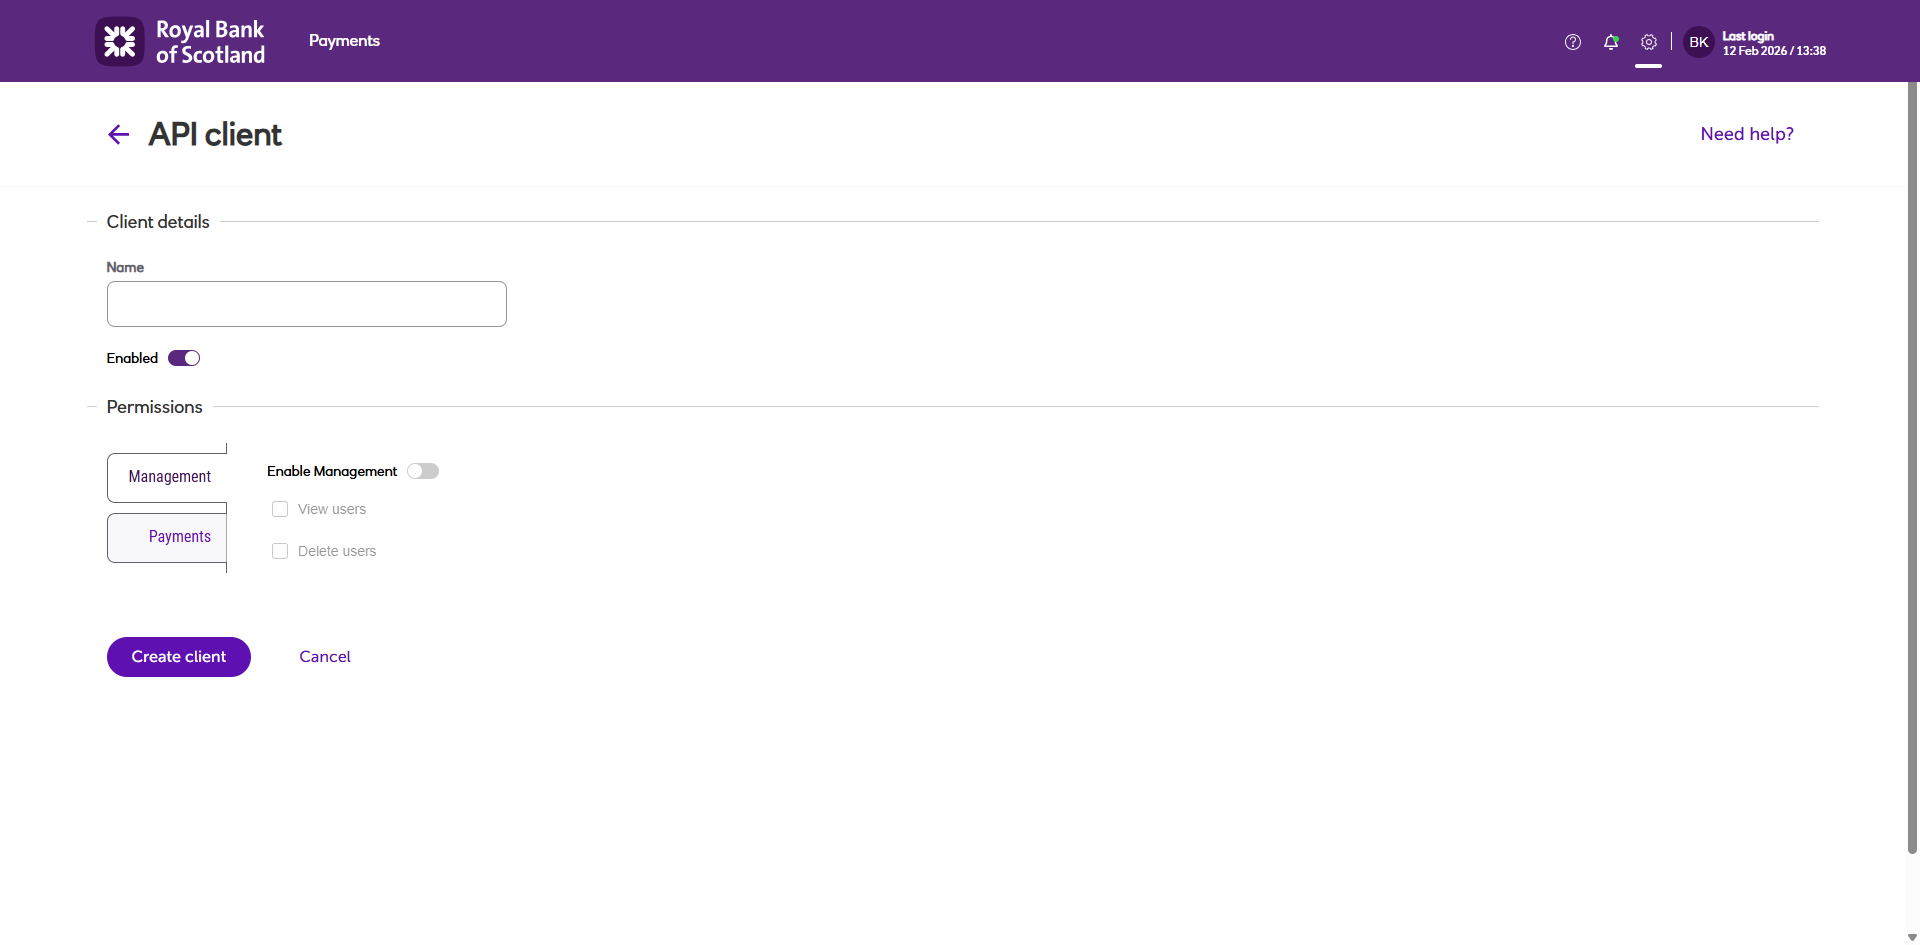Open the help question mark icon

(1573, 42)
